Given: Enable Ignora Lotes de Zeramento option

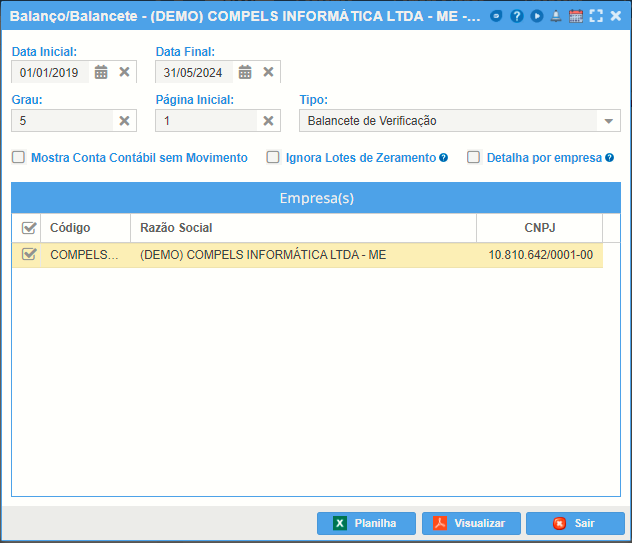Looking at the screenshot, I should 273,157.
